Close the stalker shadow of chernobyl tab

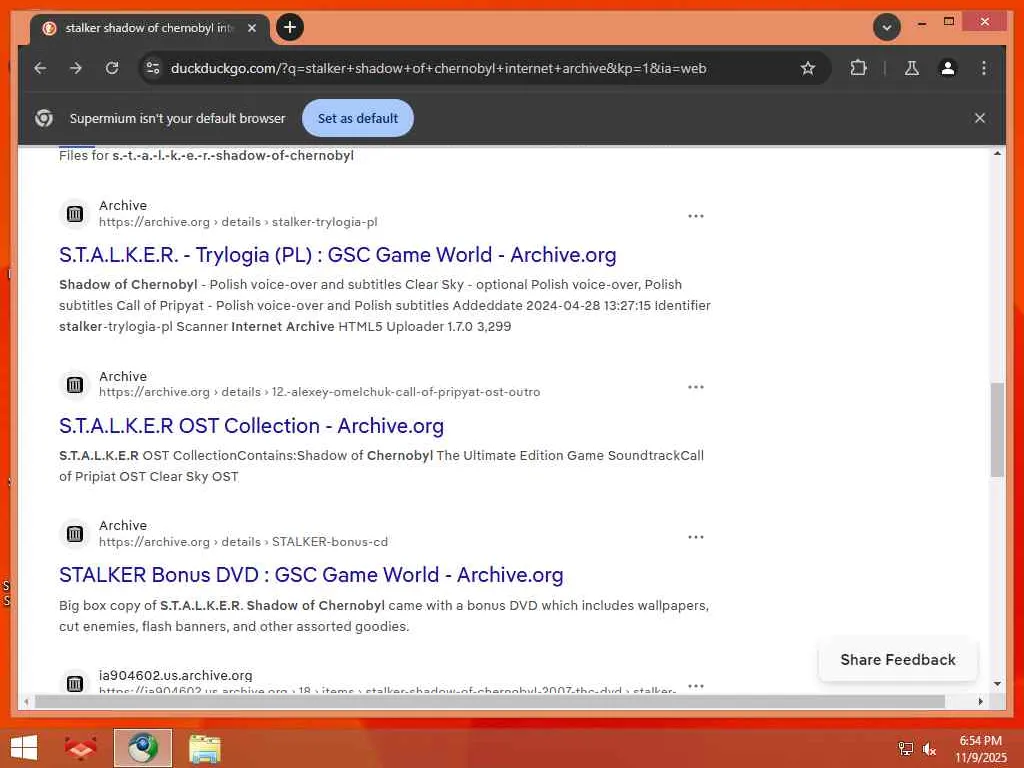[252, 28]
